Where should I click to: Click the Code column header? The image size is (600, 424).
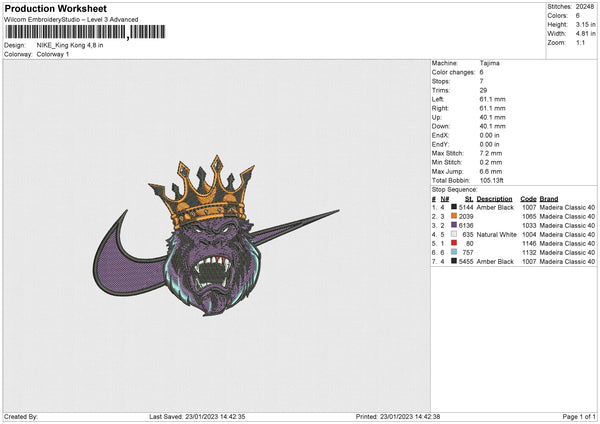(528, 199)
